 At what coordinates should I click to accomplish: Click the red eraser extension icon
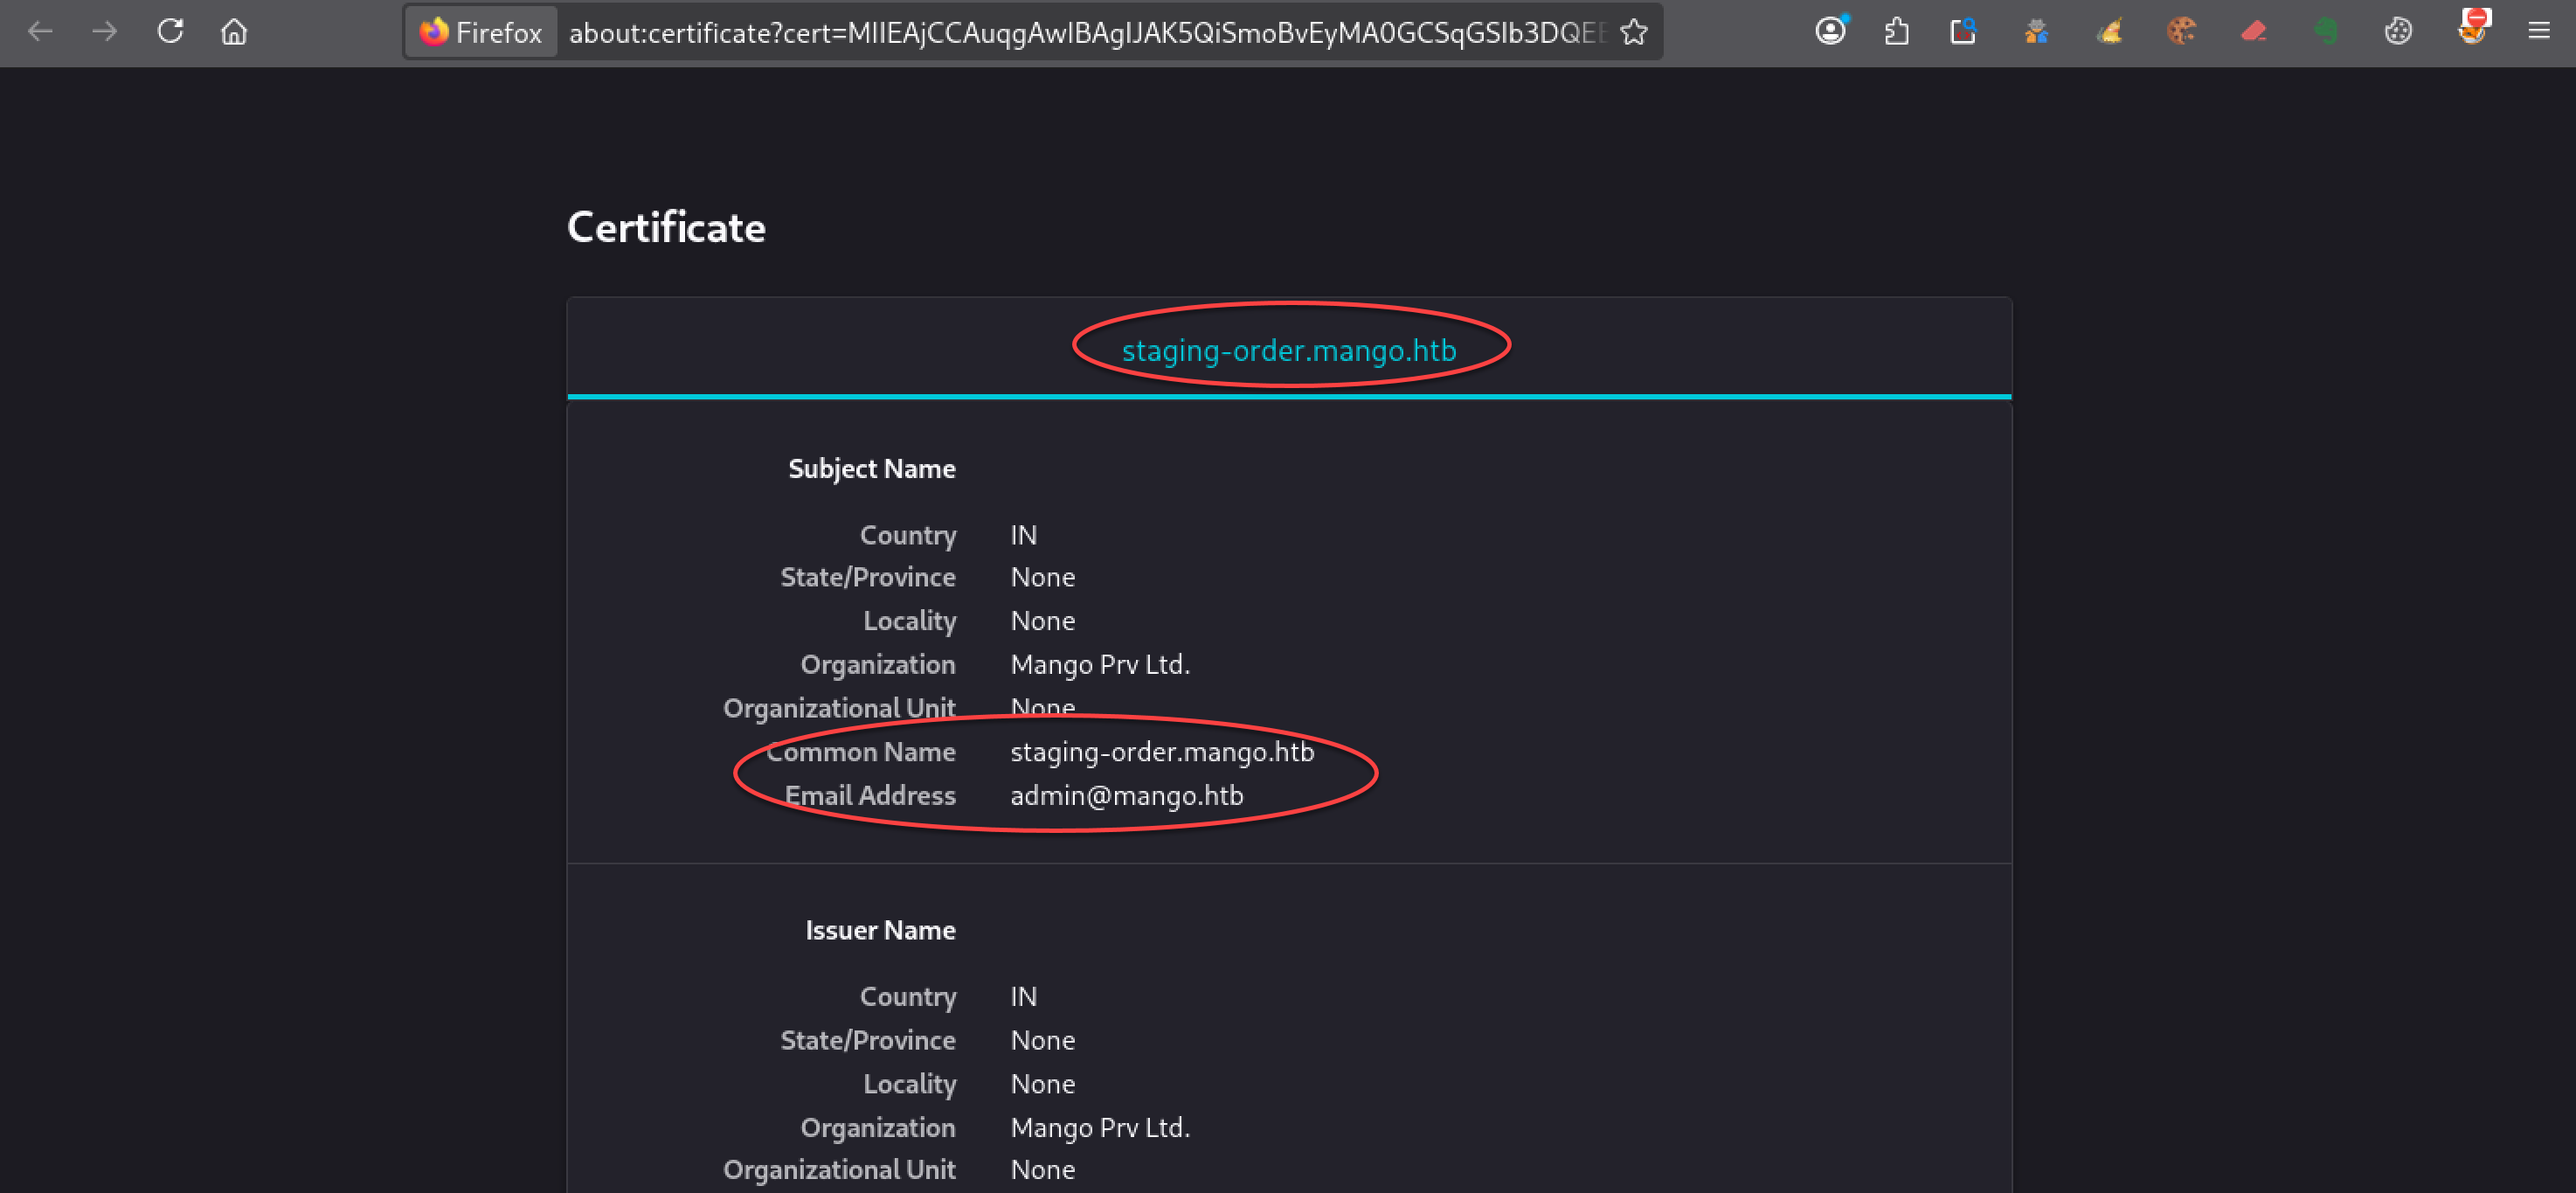point(2254,32)
